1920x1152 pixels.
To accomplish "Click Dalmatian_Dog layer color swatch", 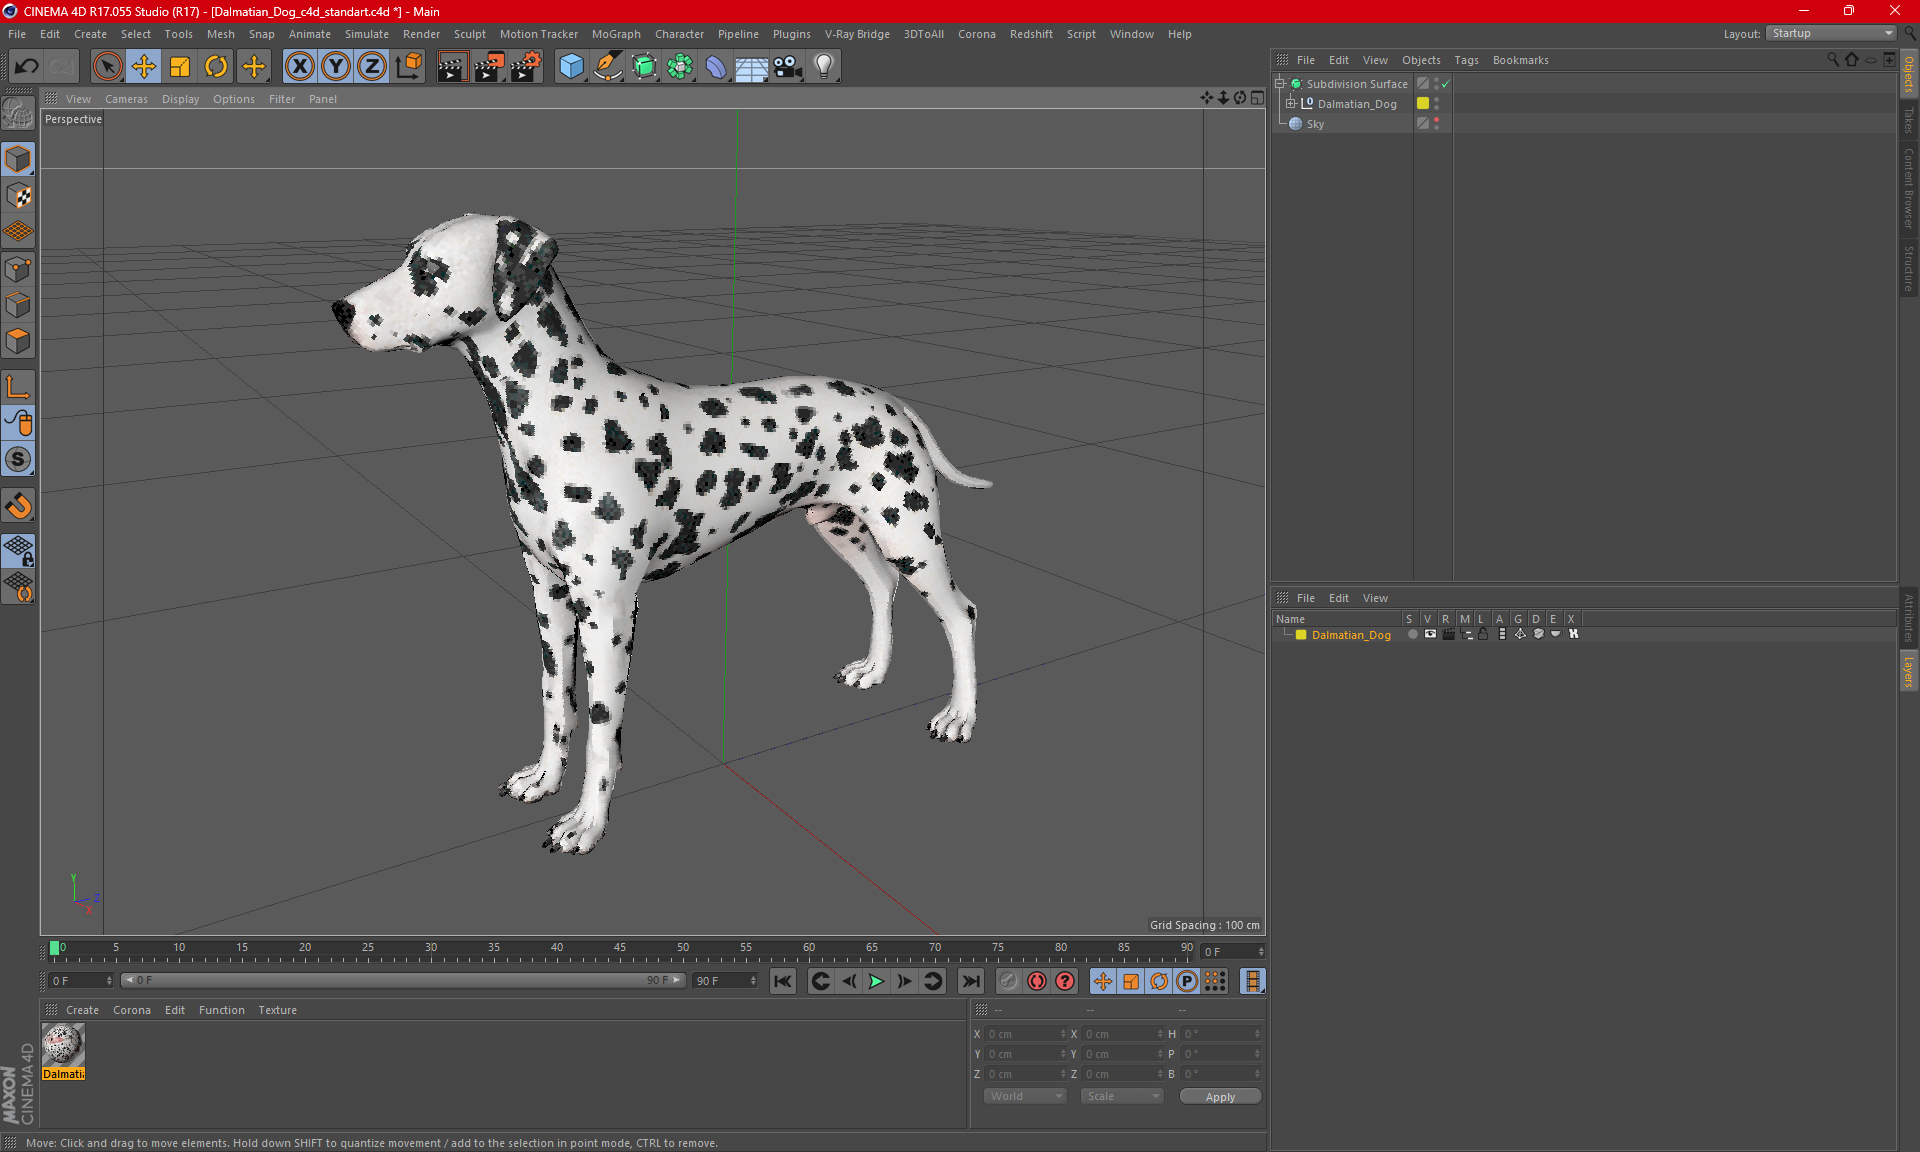I will point(1301,634).
